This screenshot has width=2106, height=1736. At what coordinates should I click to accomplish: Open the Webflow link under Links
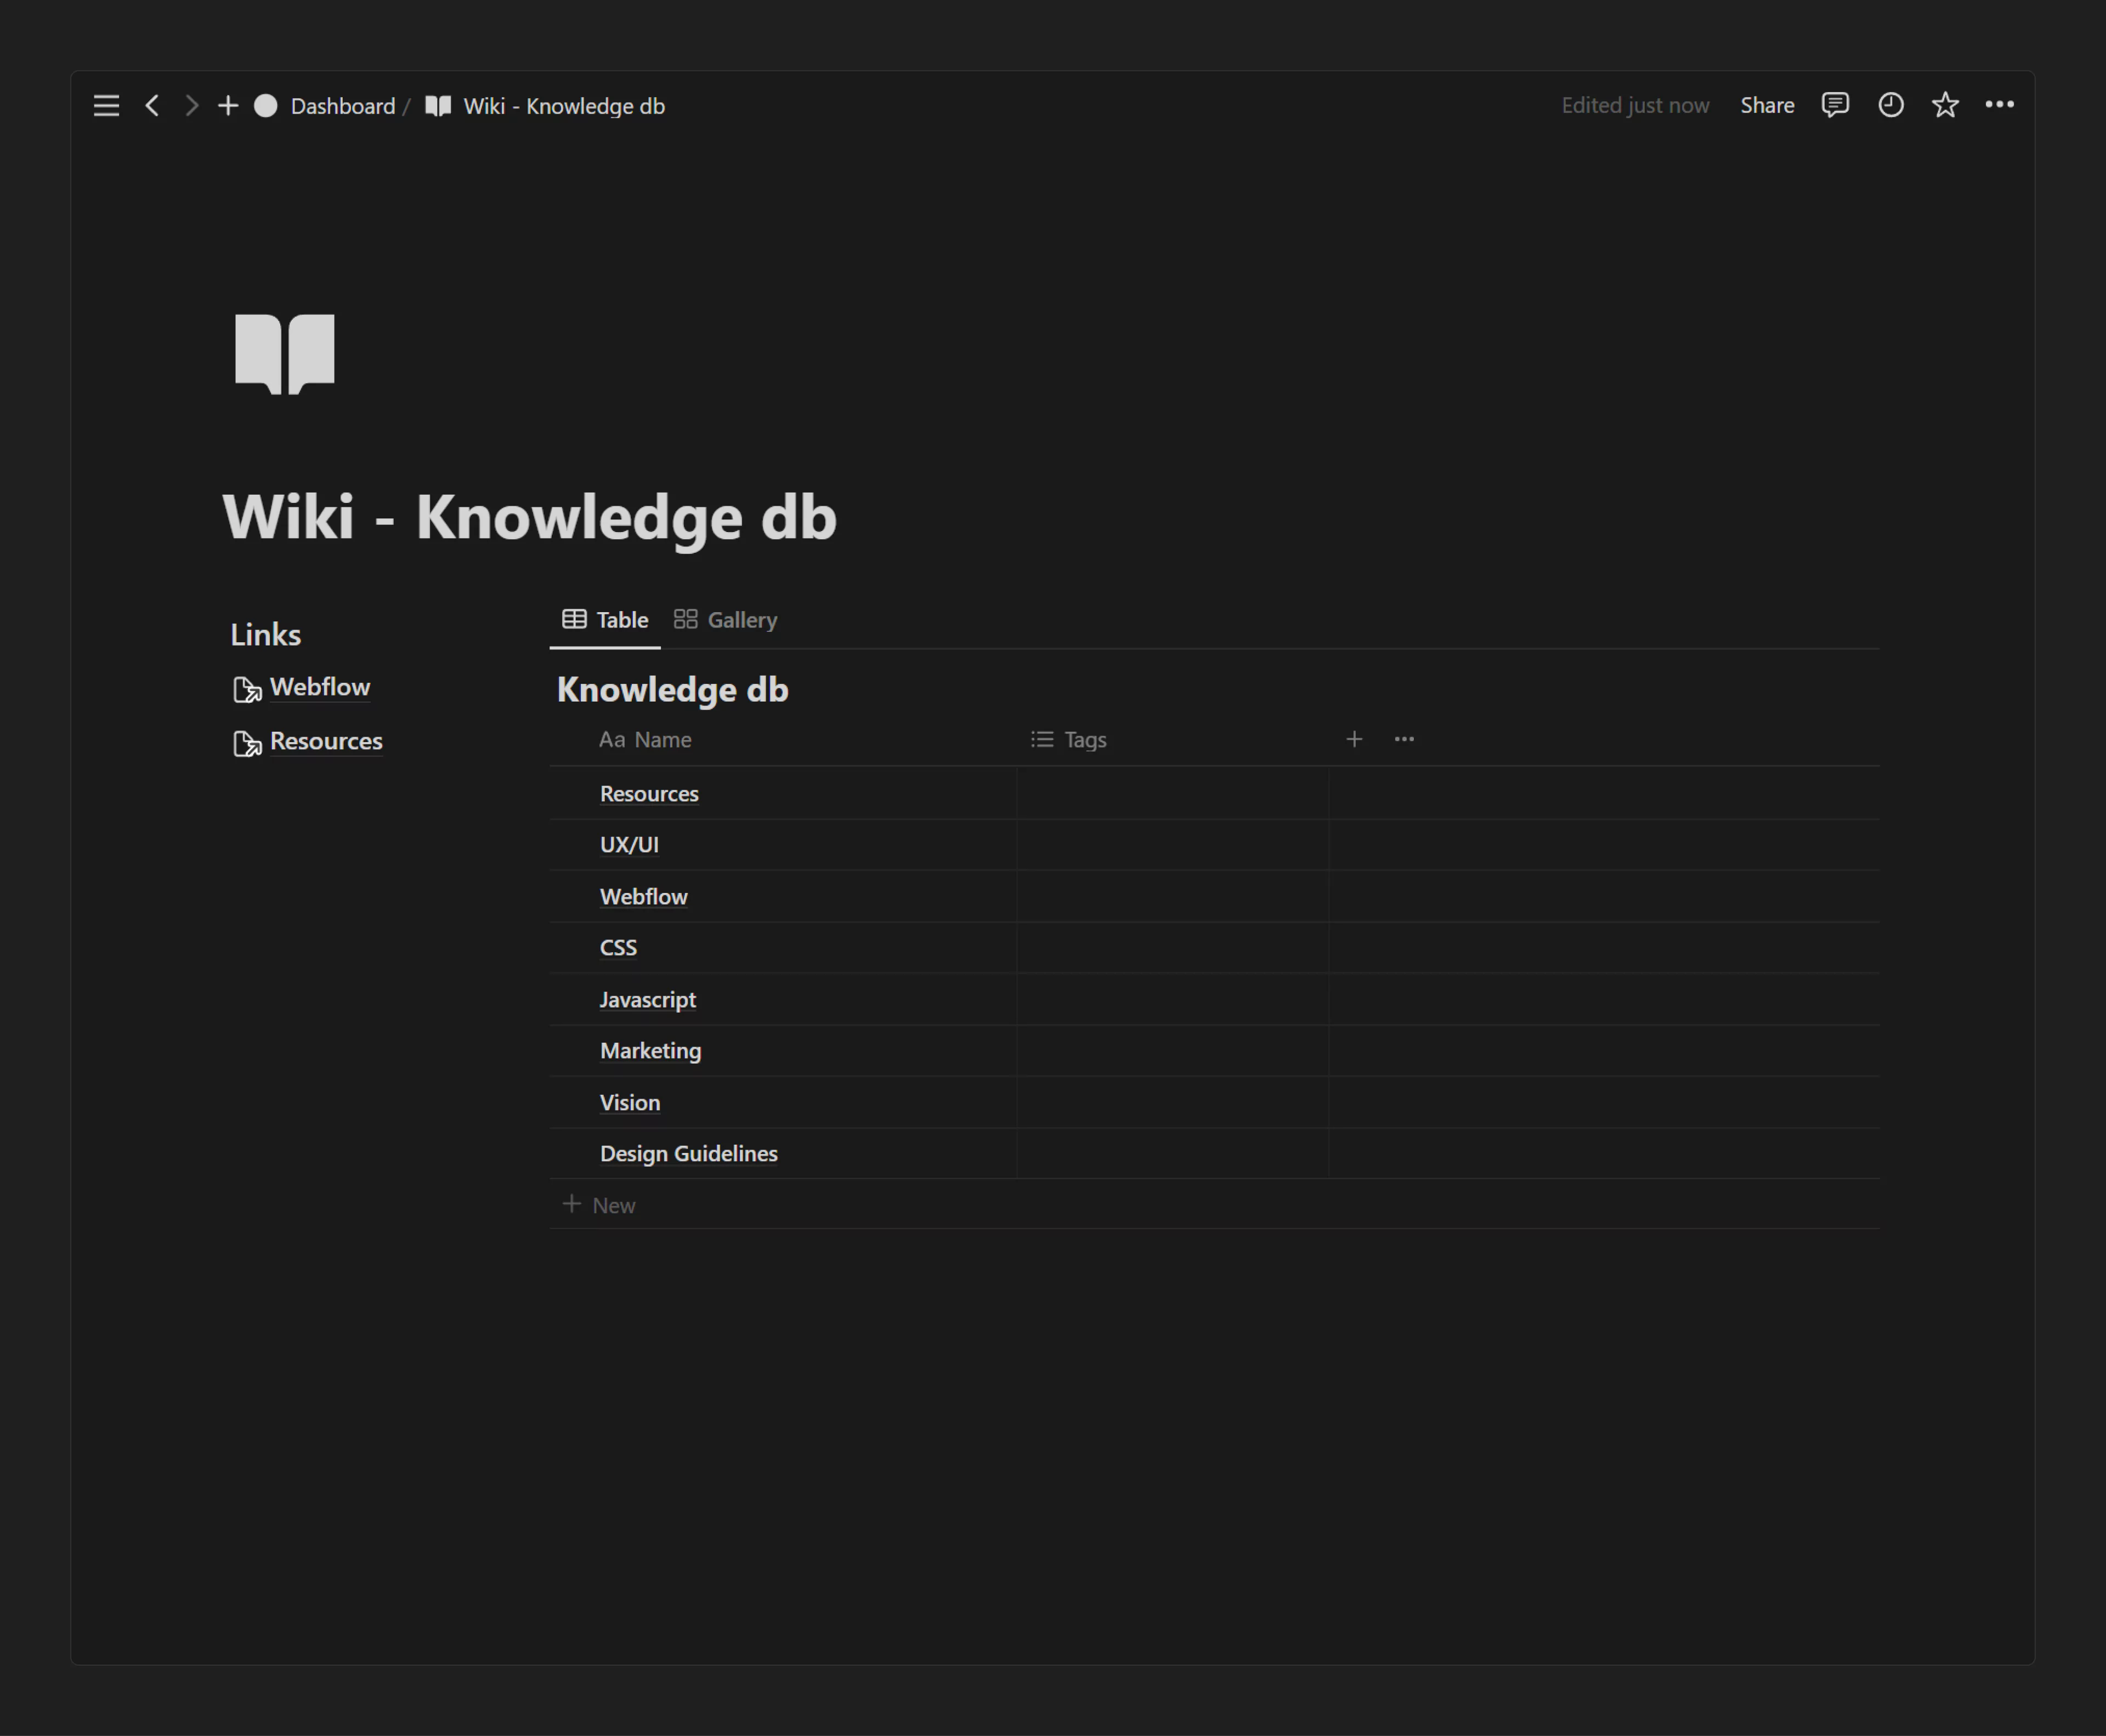(x=319, y=687)
